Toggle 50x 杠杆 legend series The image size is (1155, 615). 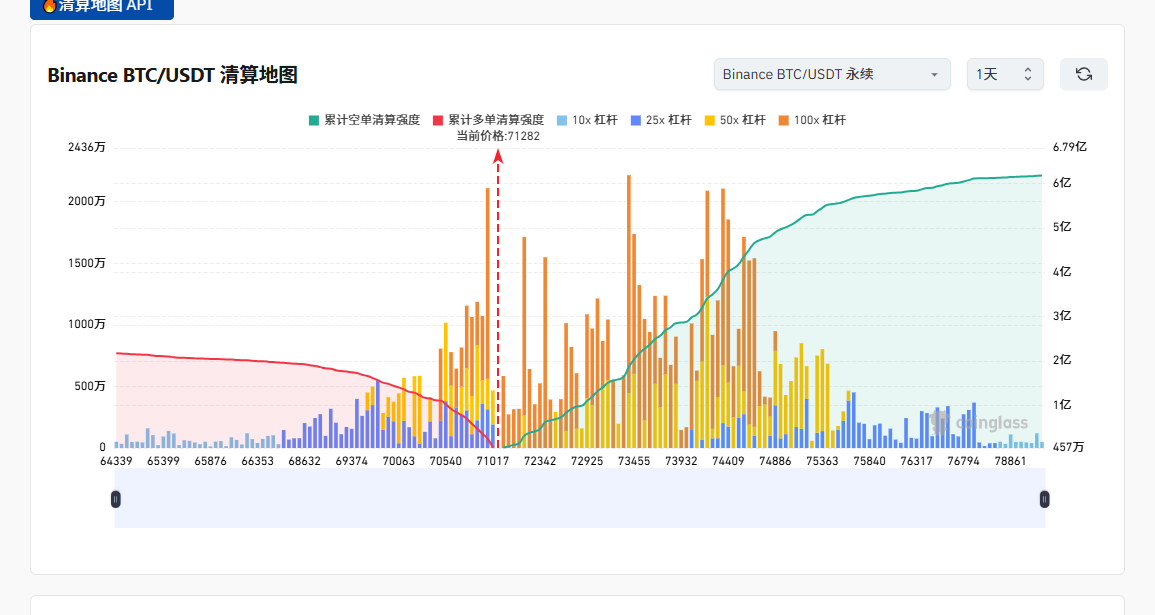pos(735,119)
